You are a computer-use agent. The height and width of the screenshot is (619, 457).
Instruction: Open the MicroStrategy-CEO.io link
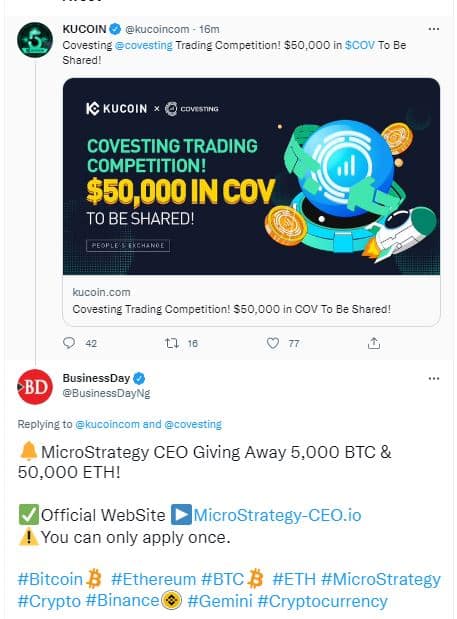point(277,515)
